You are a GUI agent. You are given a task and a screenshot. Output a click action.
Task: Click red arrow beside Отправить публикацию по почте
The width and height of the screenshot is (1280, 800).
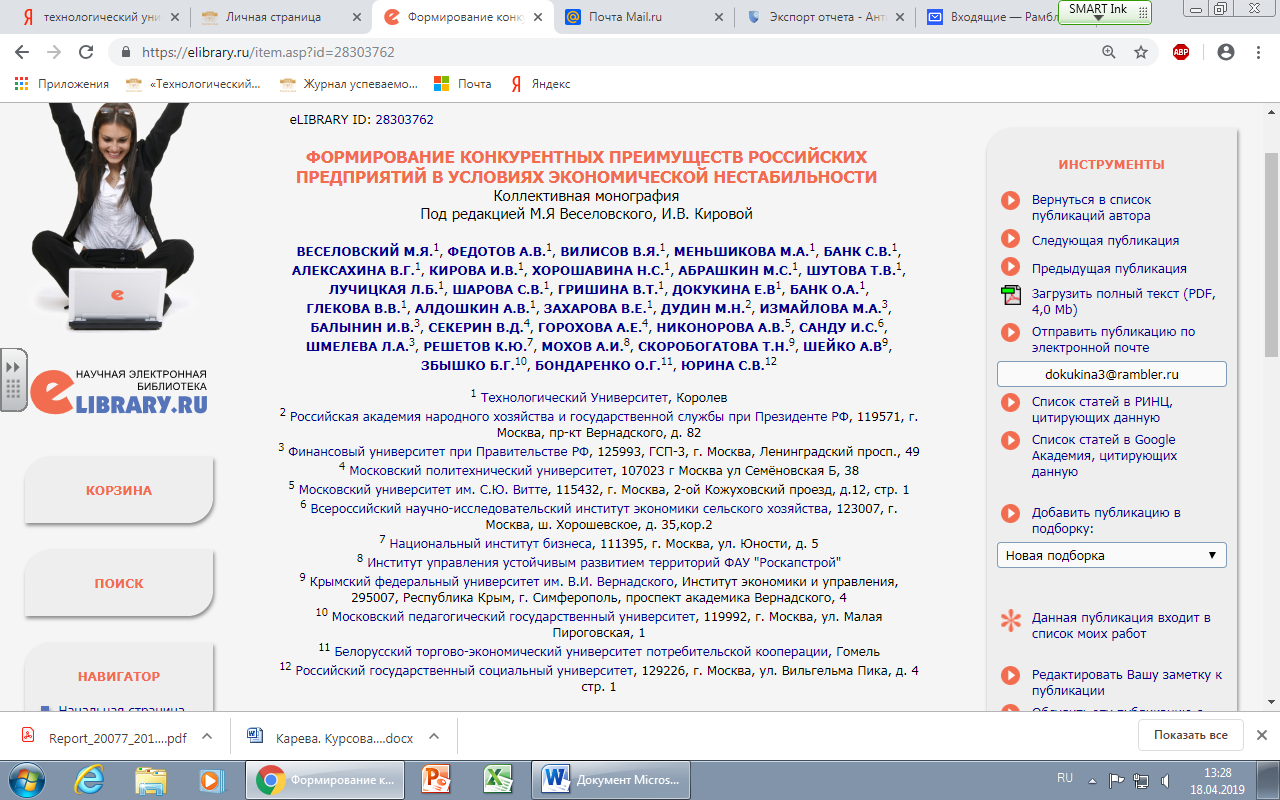pyautogui.click(x=1010, y=332)
